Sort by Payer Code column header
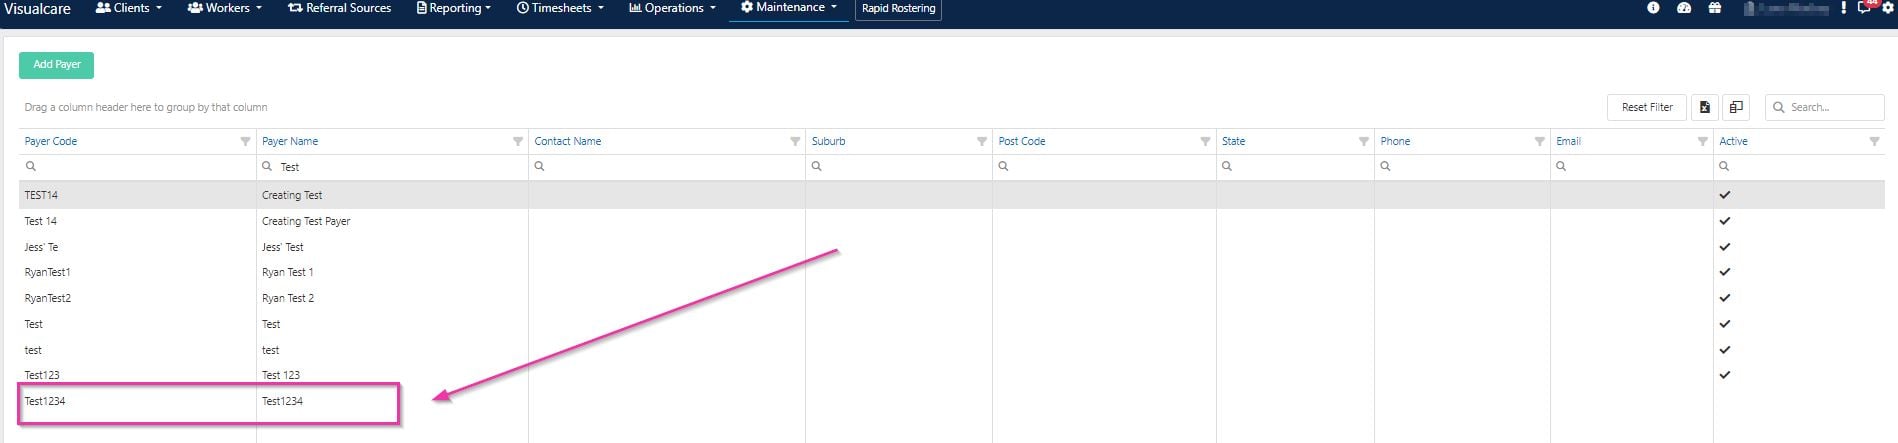Viewport: 1898px width, 443px height. [51, 142]
